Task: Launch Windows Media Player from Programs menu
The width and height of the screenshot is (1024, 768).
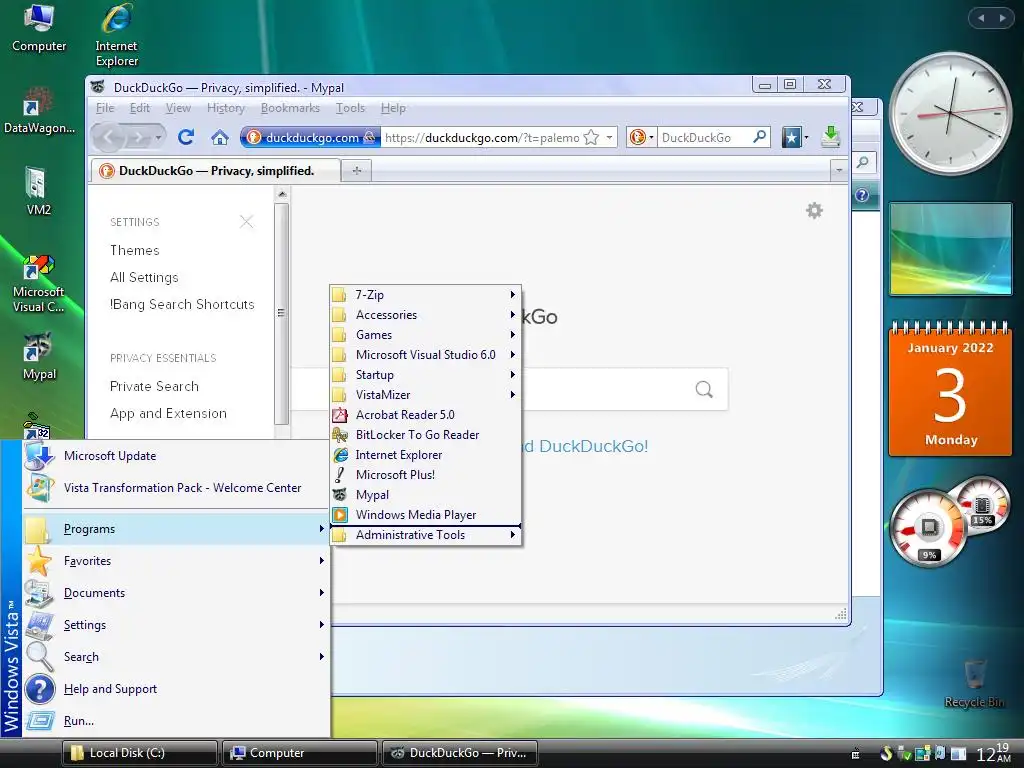Action: pos(426,515)
